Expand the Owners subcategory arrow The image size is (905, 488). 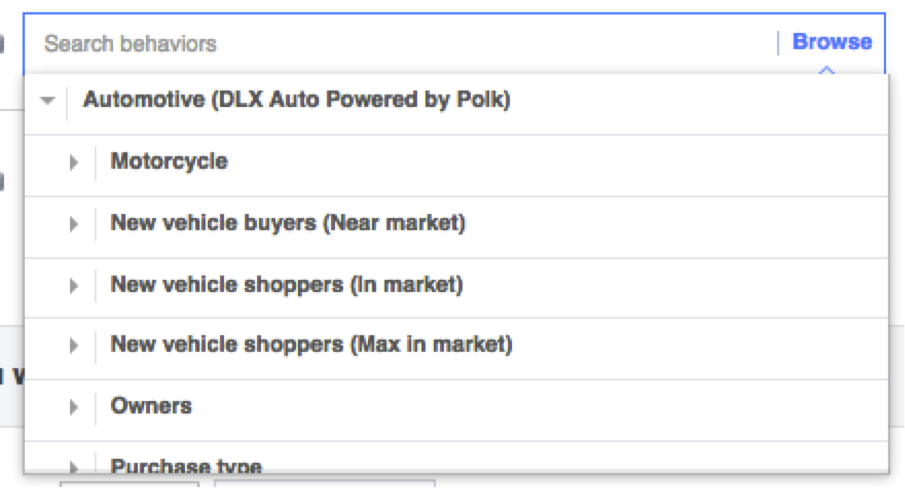[x=73, y=407]
